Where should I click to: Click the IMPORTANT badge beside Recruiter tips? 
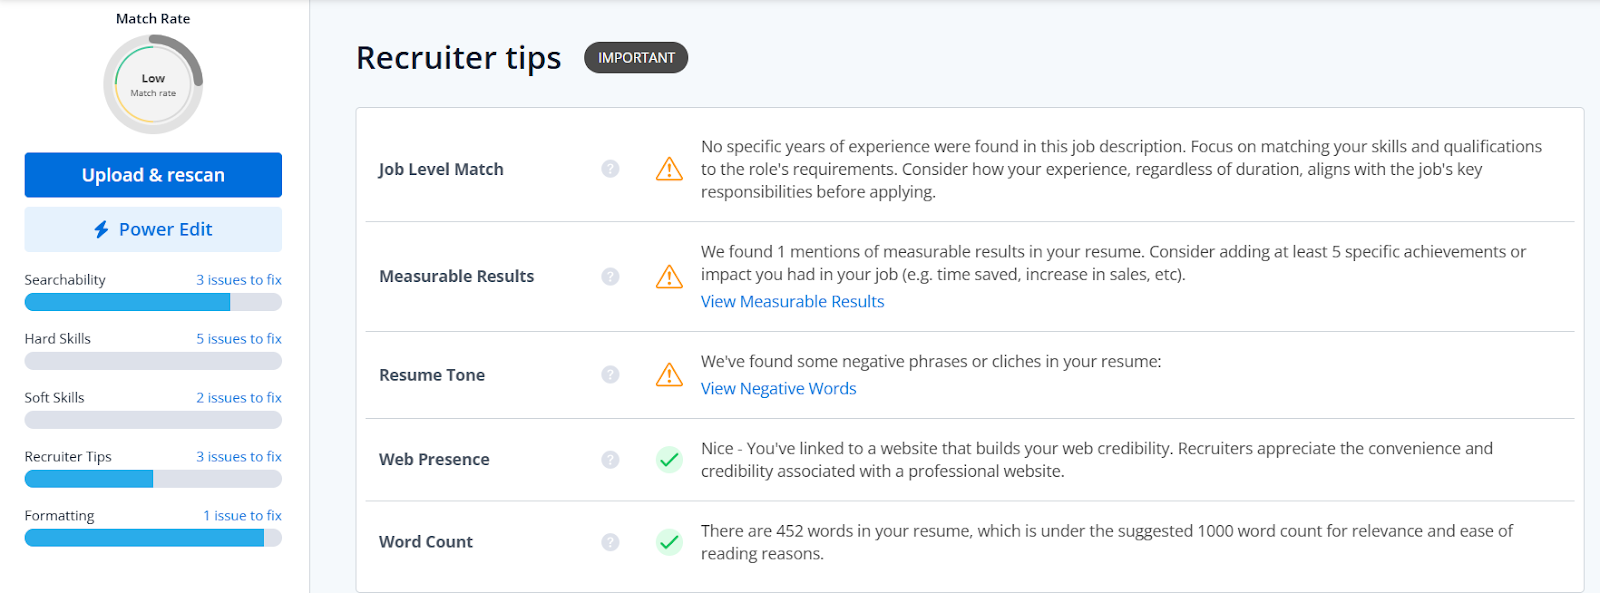click(x=636, y=58)
